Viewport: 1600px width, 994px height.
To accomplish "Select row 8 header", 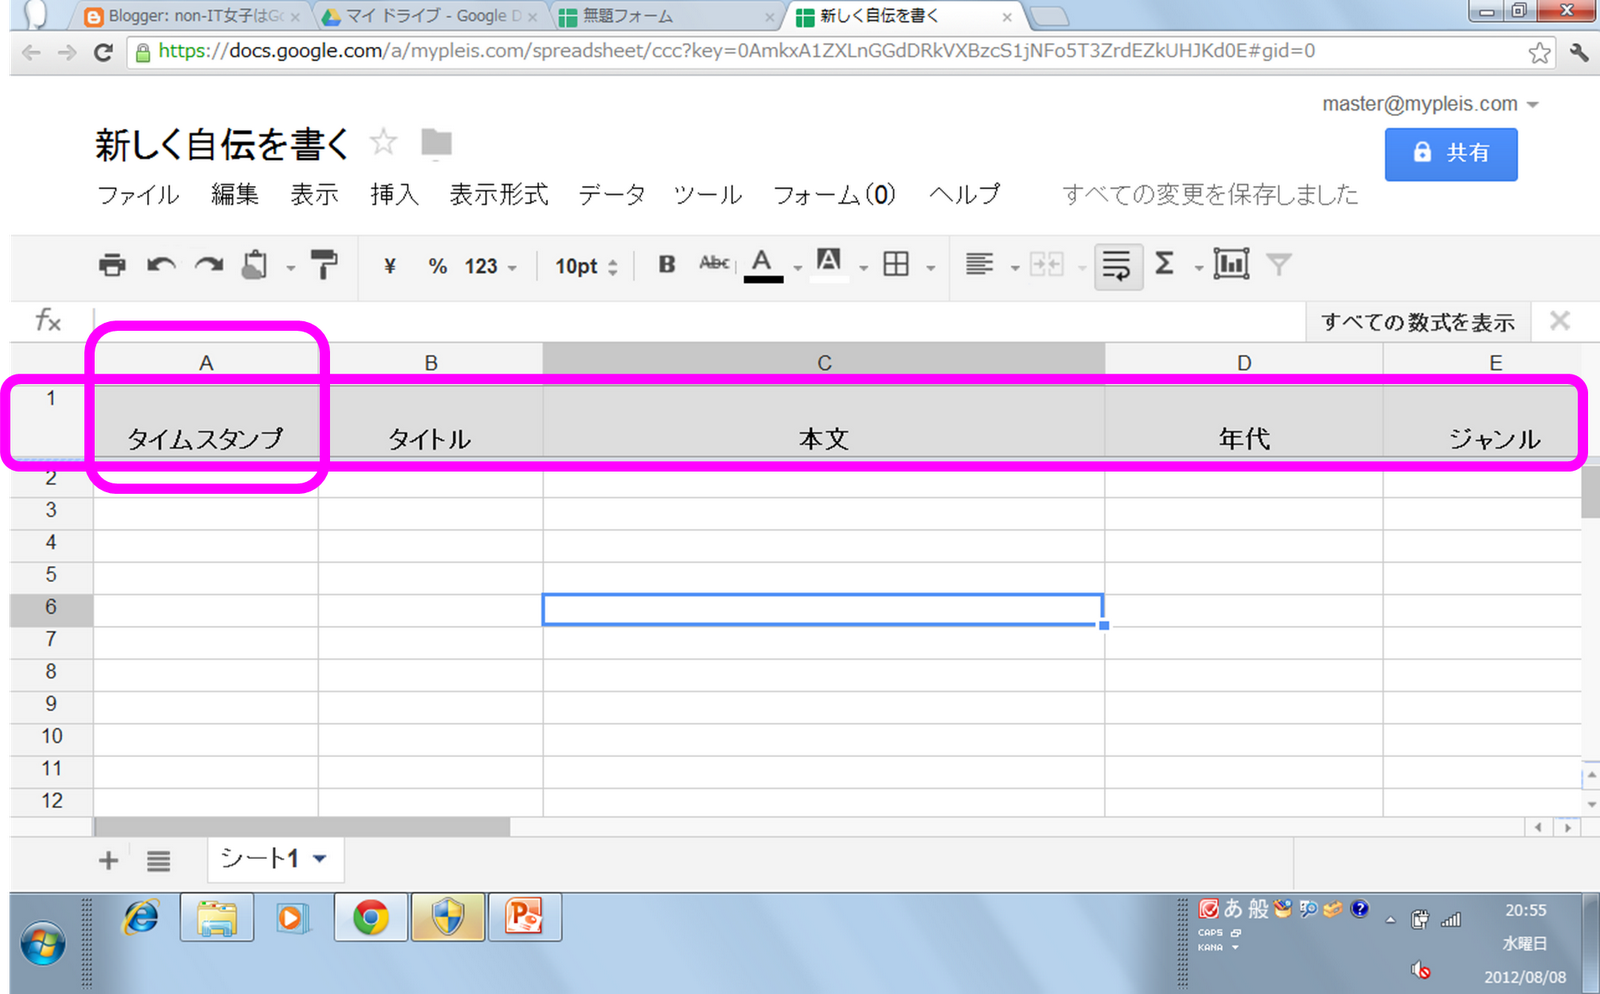I will tap(51, 672).
